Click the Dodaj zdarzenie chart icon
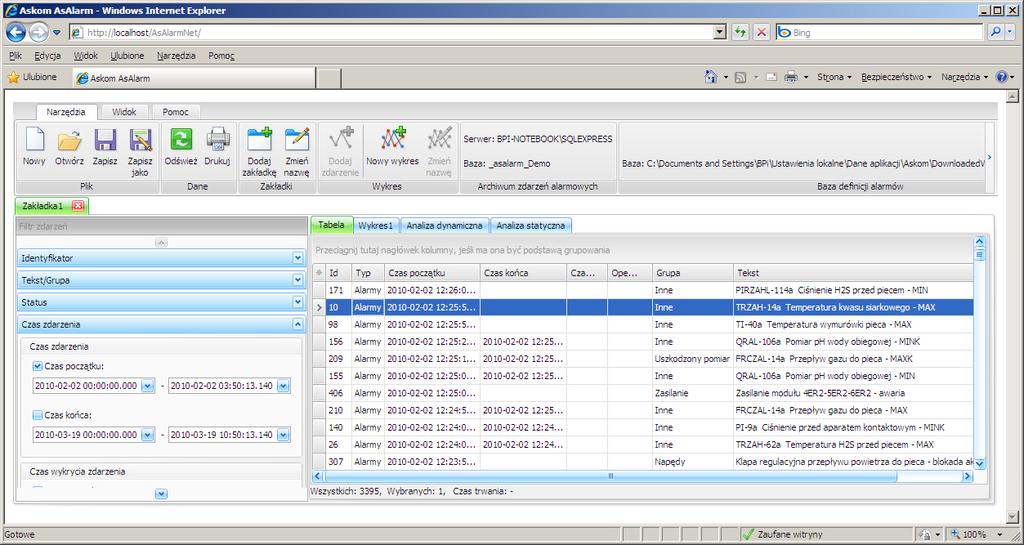The image size is (1024, 545). (x=340, y=139)
